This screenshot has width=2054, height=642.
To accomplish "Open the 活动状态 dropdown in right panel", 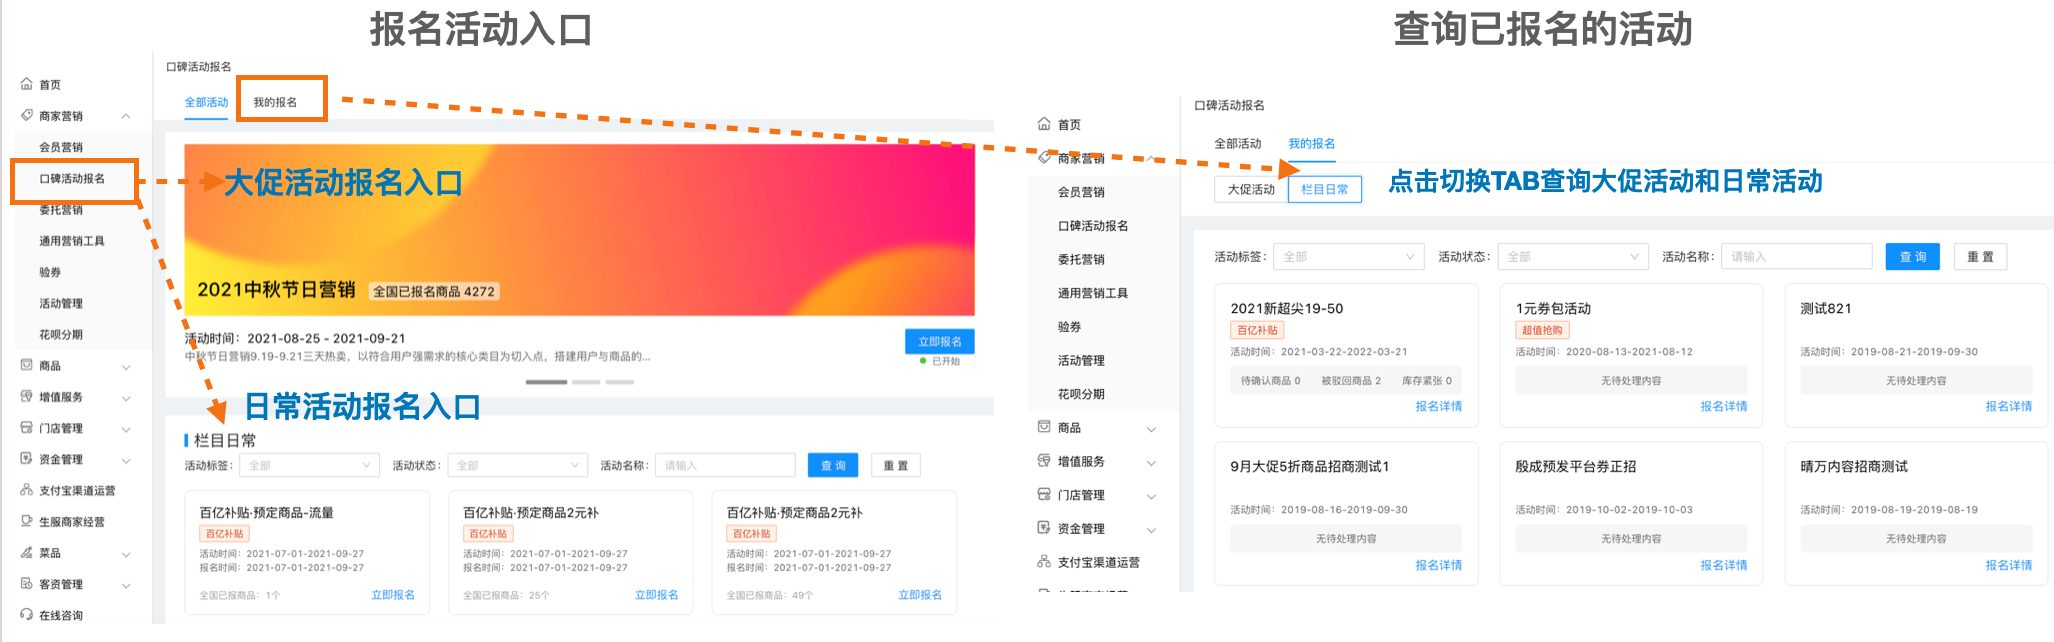I will pos(1573,257).
